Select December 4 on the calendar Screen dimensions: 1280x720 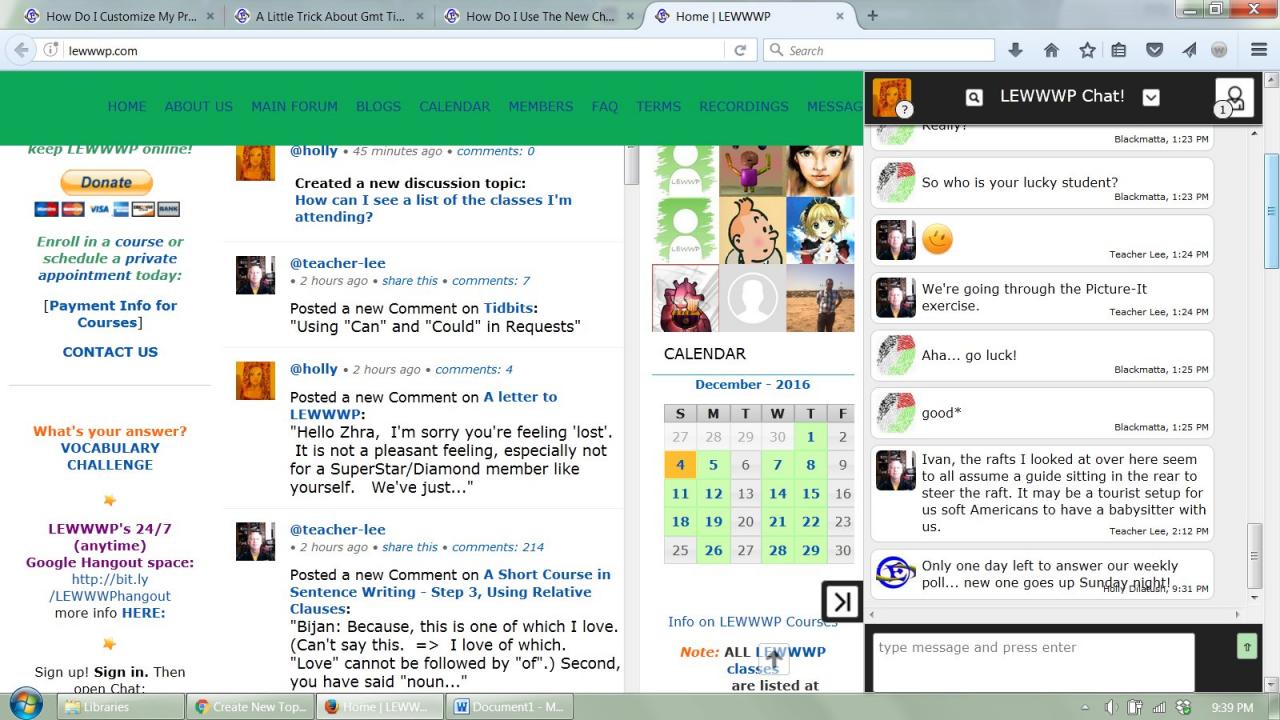tap(680, 465)
